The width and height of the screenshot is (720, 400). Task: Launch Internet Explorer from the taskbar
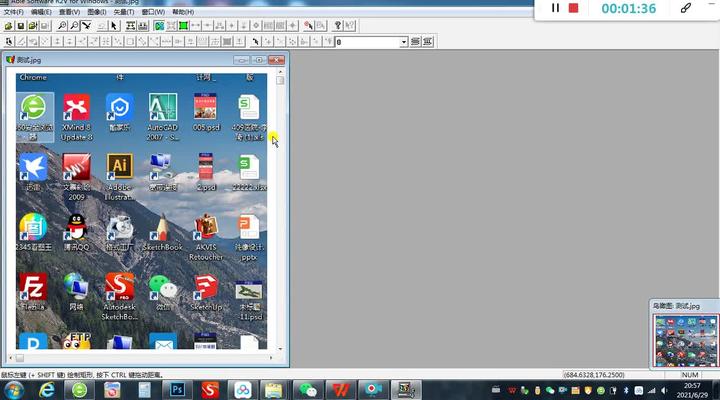tap(46, 390)
